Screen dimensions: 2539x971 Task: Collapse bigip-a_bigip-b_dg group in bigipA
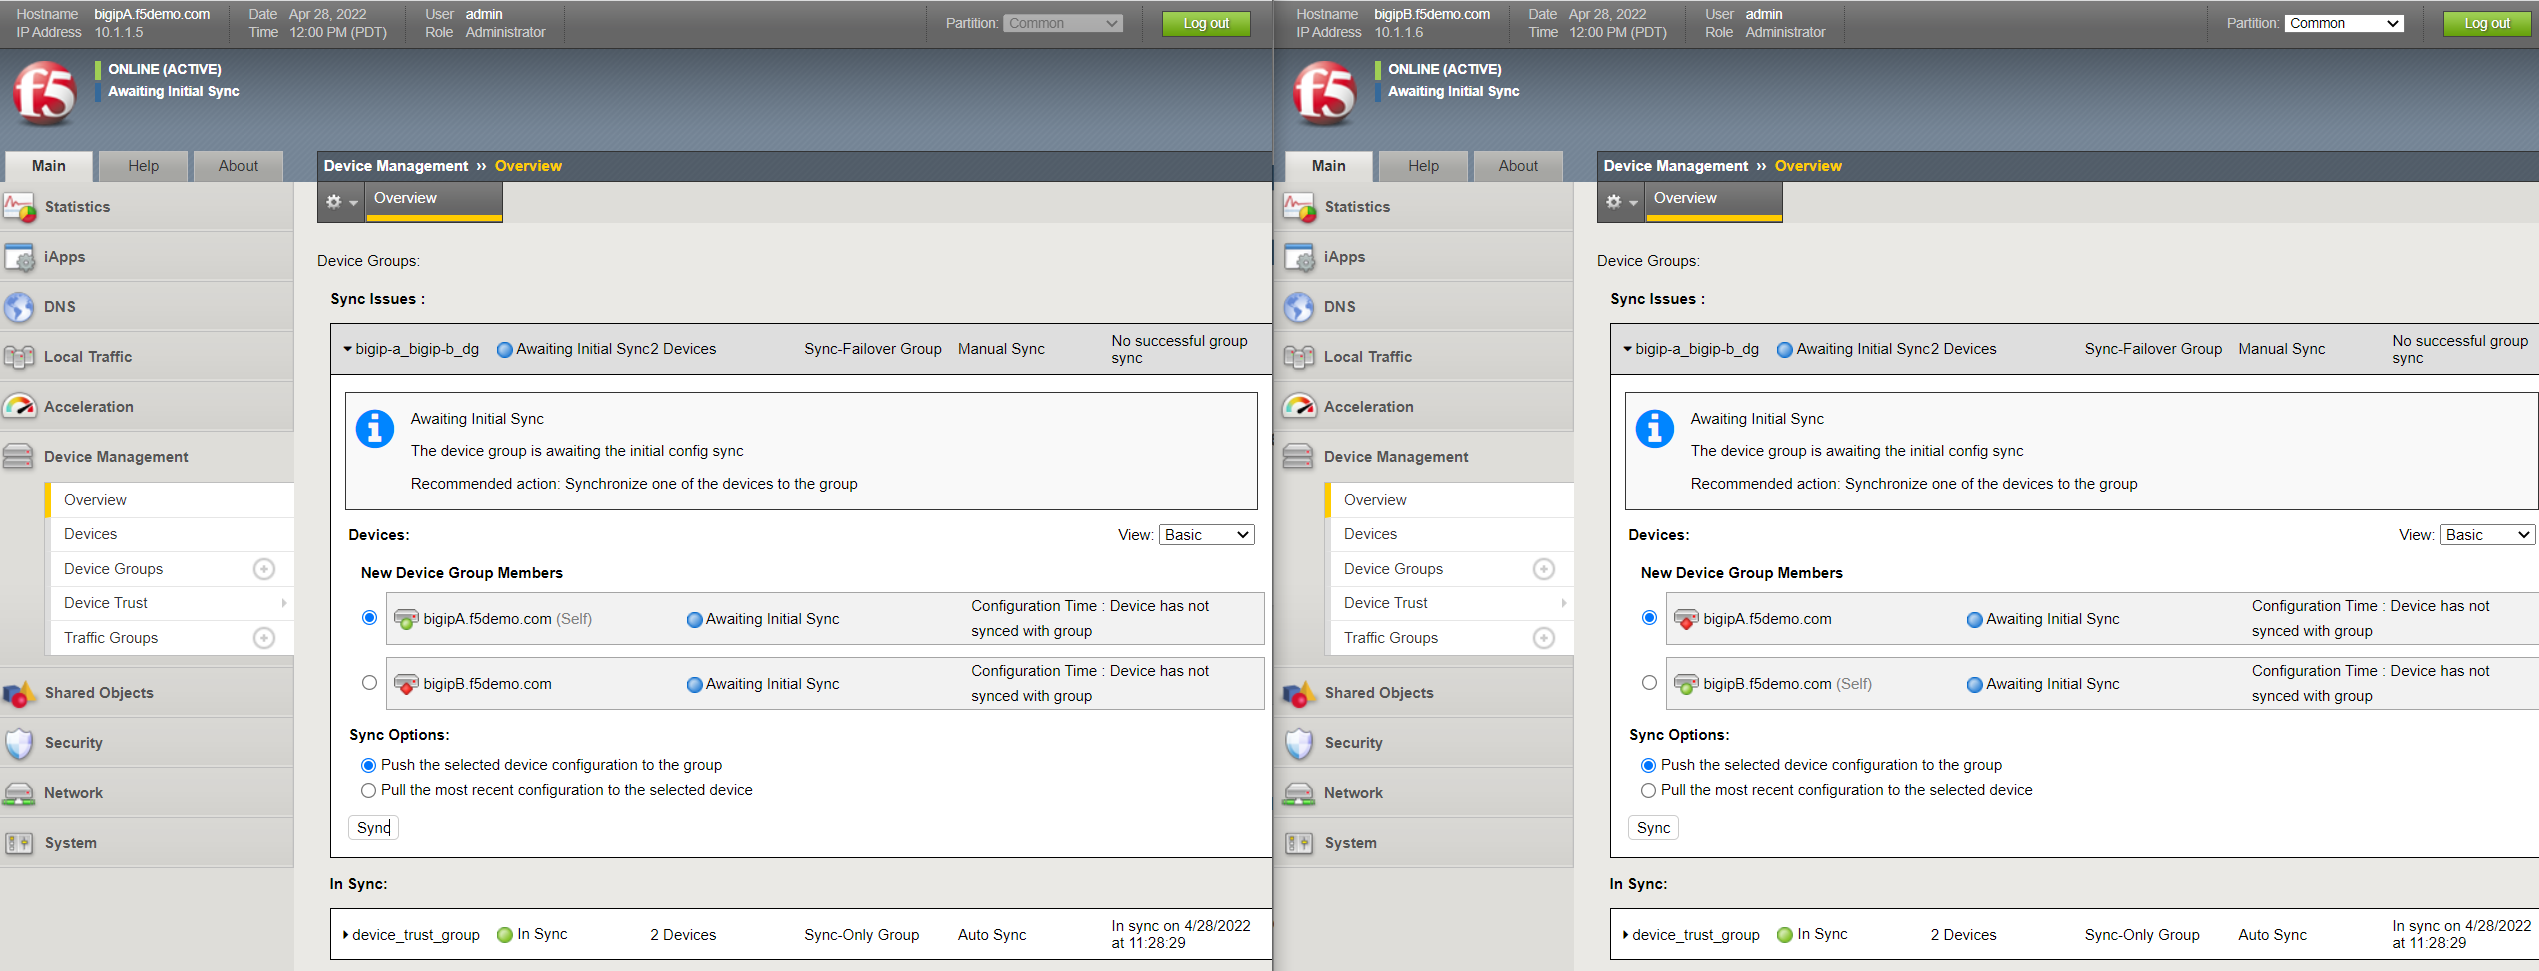pos(347,349)
